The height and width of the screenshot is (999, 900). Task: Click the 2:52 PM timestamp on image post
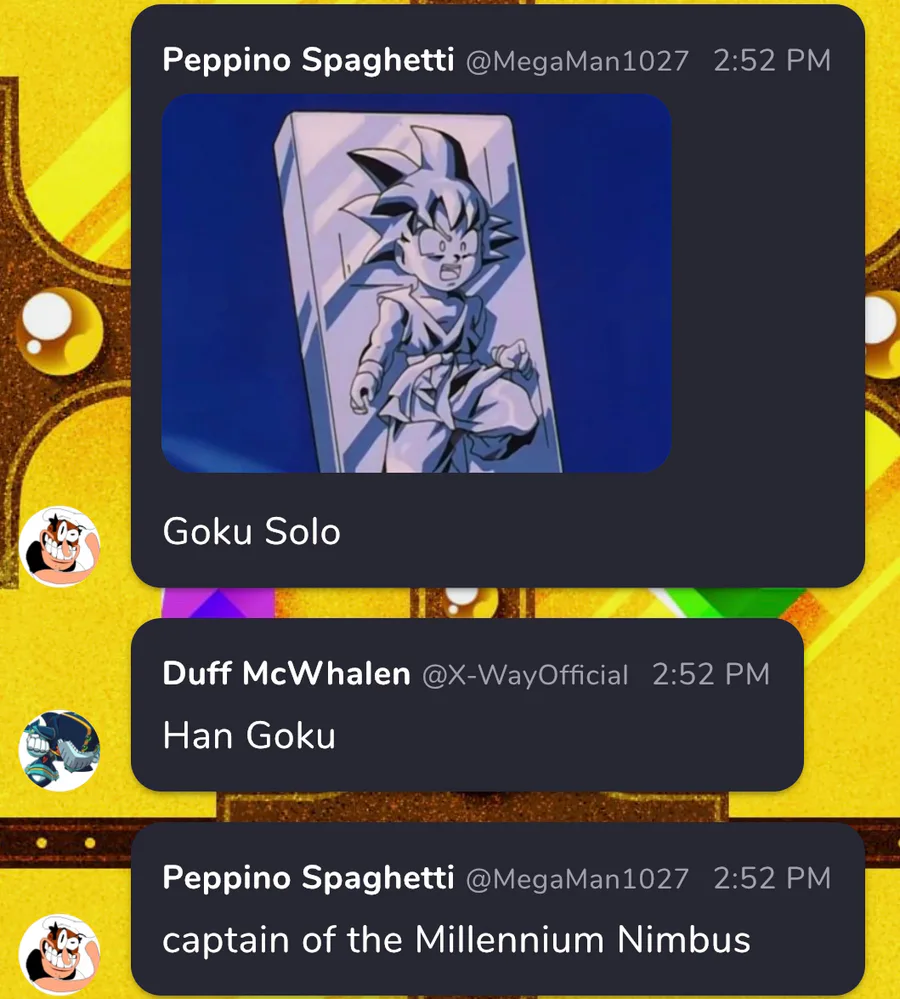point(772,61)
